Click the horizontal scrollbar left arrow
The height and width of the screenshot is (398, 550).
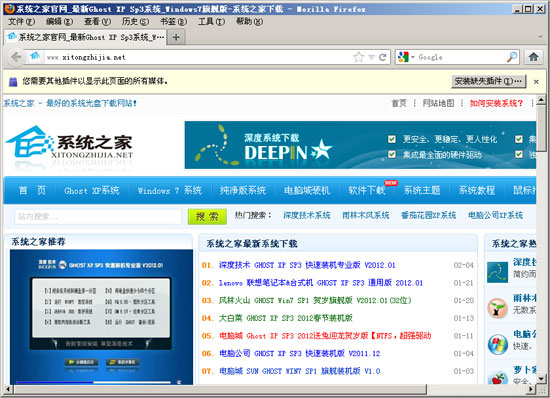(x=8, y=389)
